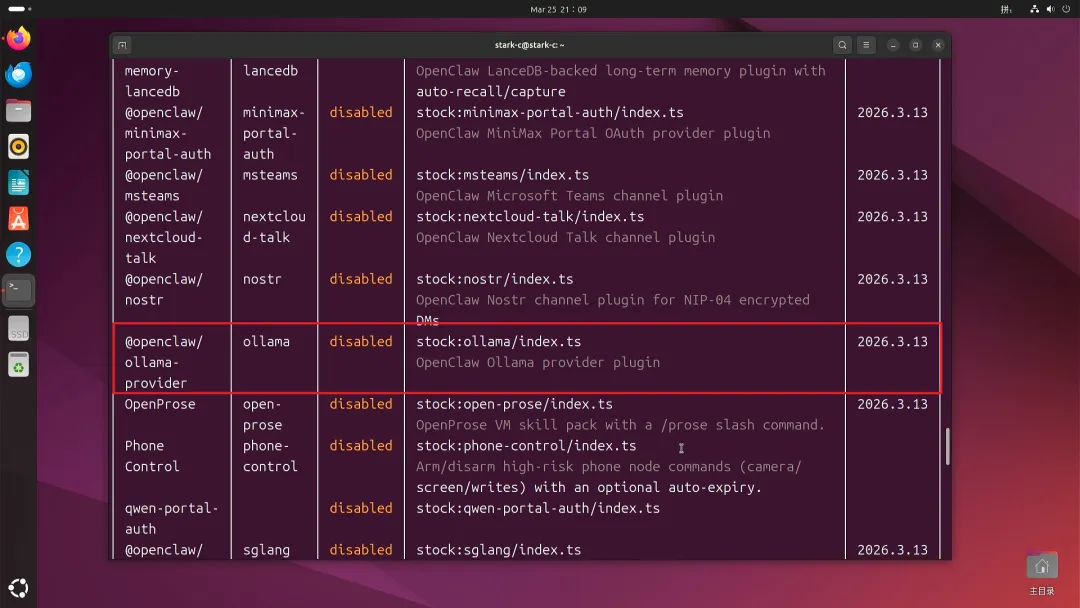The height and width of the screenshot is (608, 1080).
Task: Click the auto-recall/capture text
Action: pos(490,92)
